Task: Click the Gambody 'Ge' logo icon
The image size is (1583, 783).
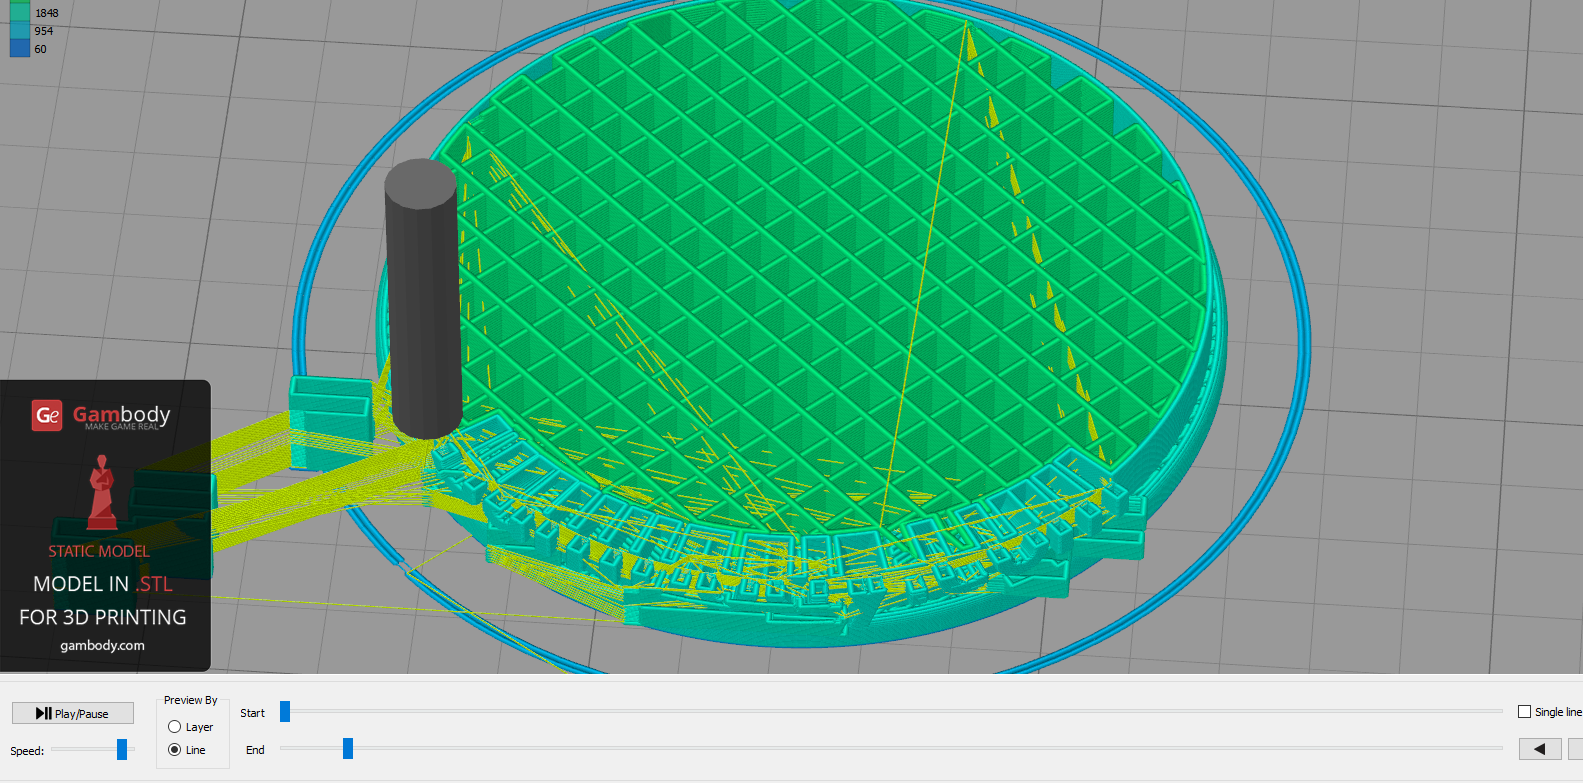Action: point(47,415)
